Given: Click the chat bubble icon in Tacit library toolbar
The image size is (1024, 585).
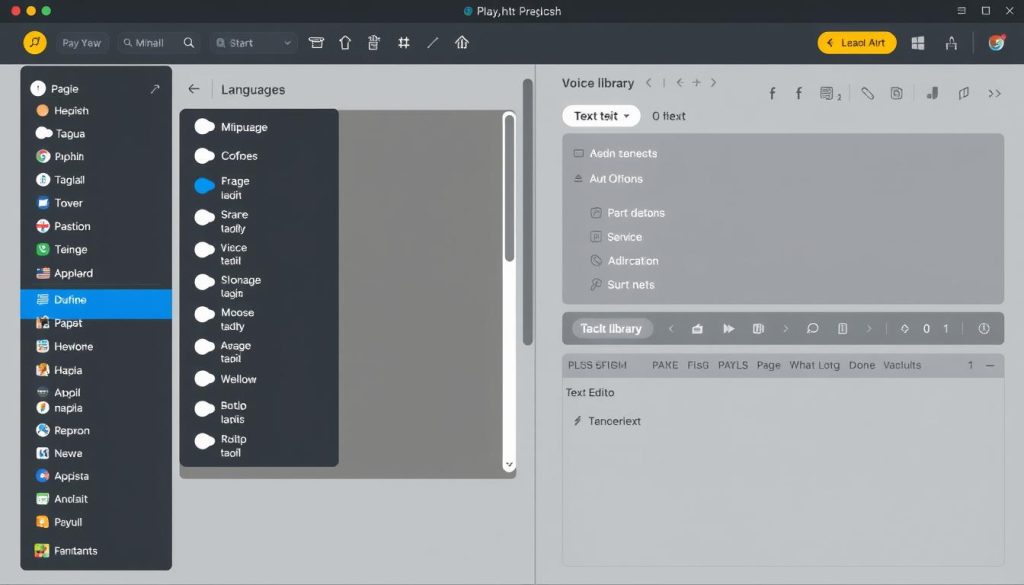Looking at the screenshot, I should pos(811,328).
